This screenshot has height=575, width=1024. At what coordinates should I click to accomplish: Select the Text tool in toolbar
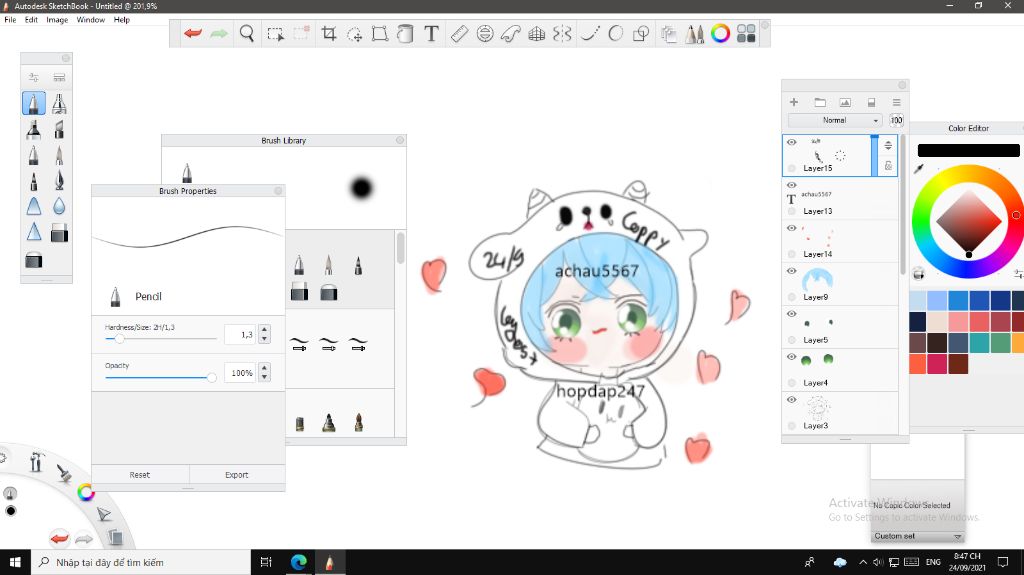pyautogui.click(x=431, y=33)
